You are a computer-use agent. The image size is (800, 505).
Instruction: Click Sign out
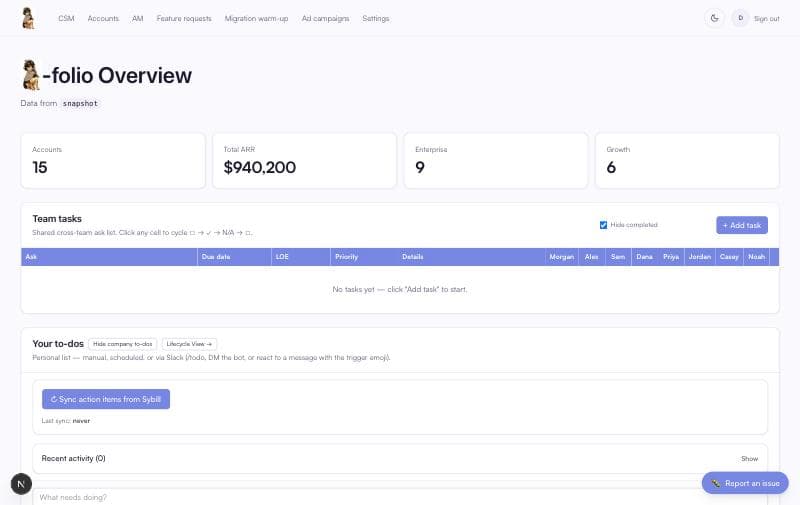[766, 18]
